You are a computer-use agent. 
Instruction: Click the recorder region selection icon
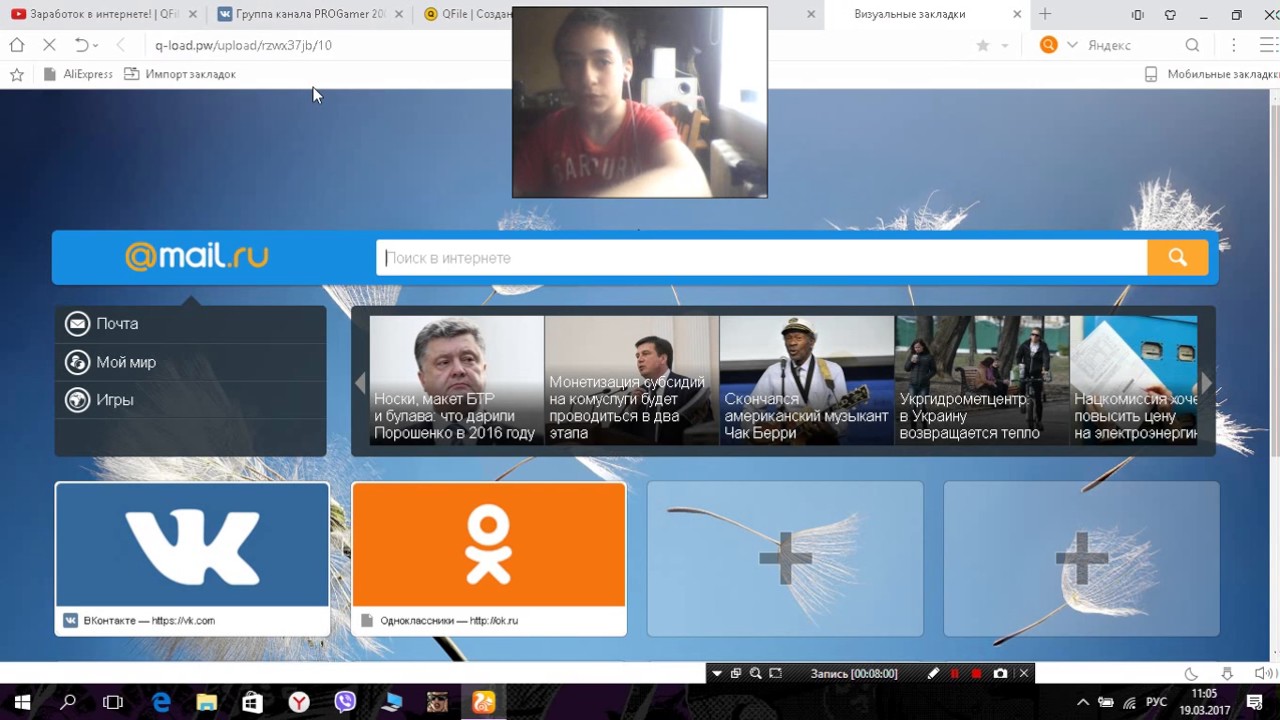[775, 674]
